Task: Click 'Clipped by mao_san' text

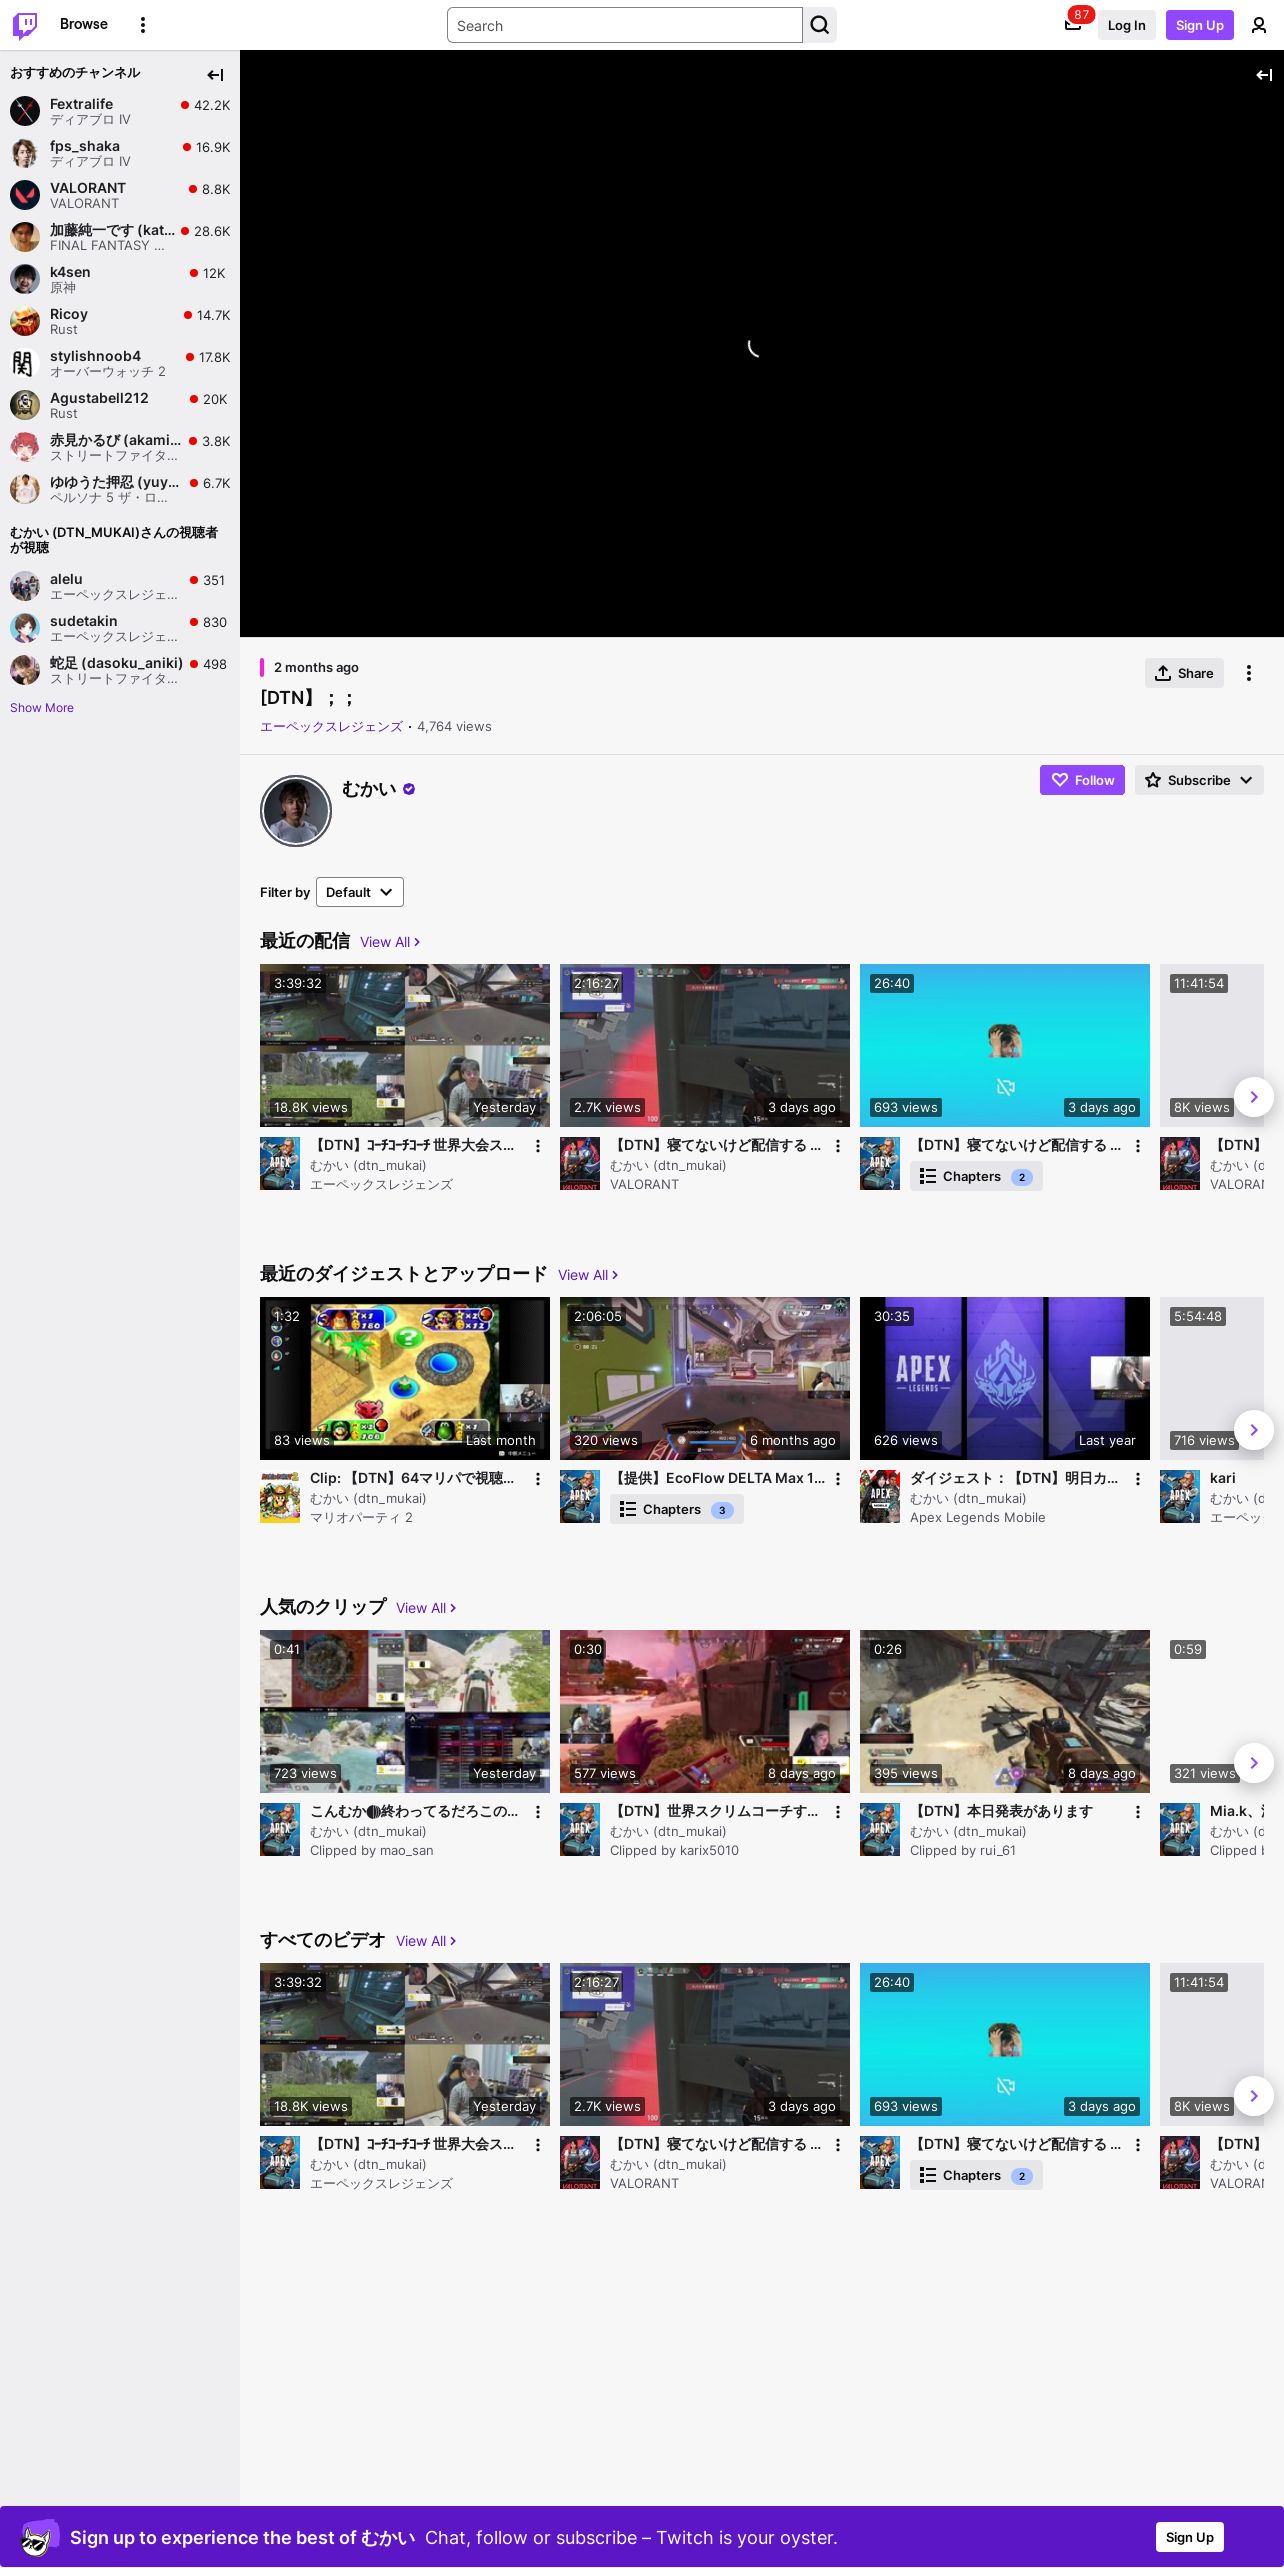Action: click(x=371, y=1851)
